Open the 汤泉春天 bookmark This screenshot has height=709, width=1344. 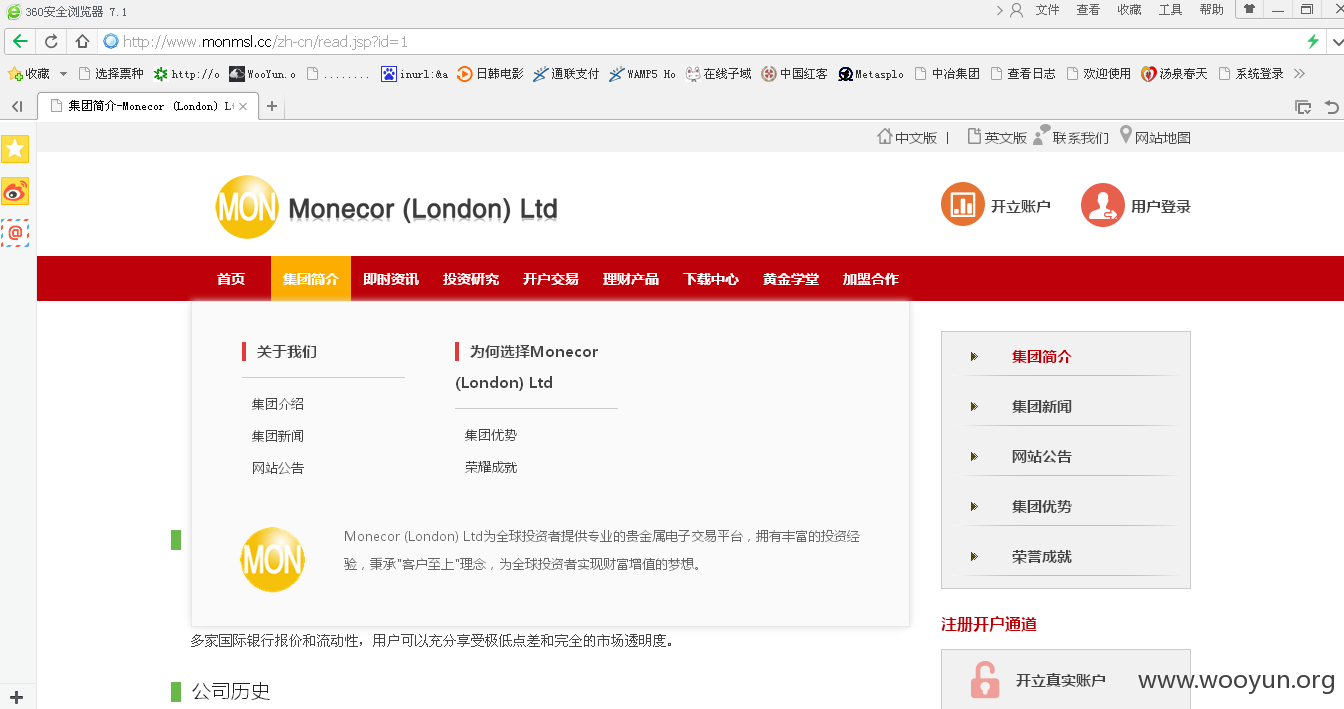[1175, 74]
